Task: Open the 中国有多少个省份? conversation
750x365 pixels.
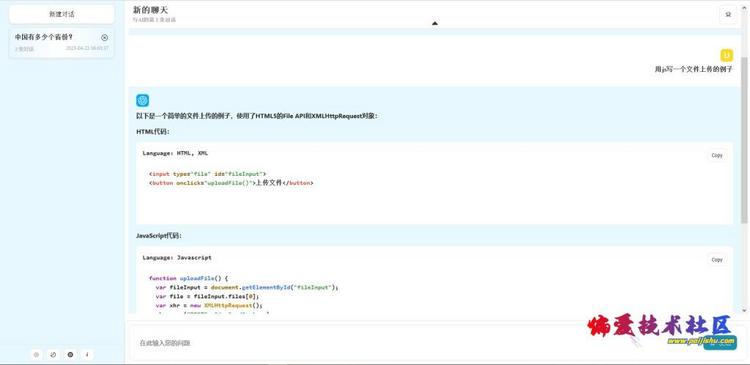Action: (x=62, y=43)
